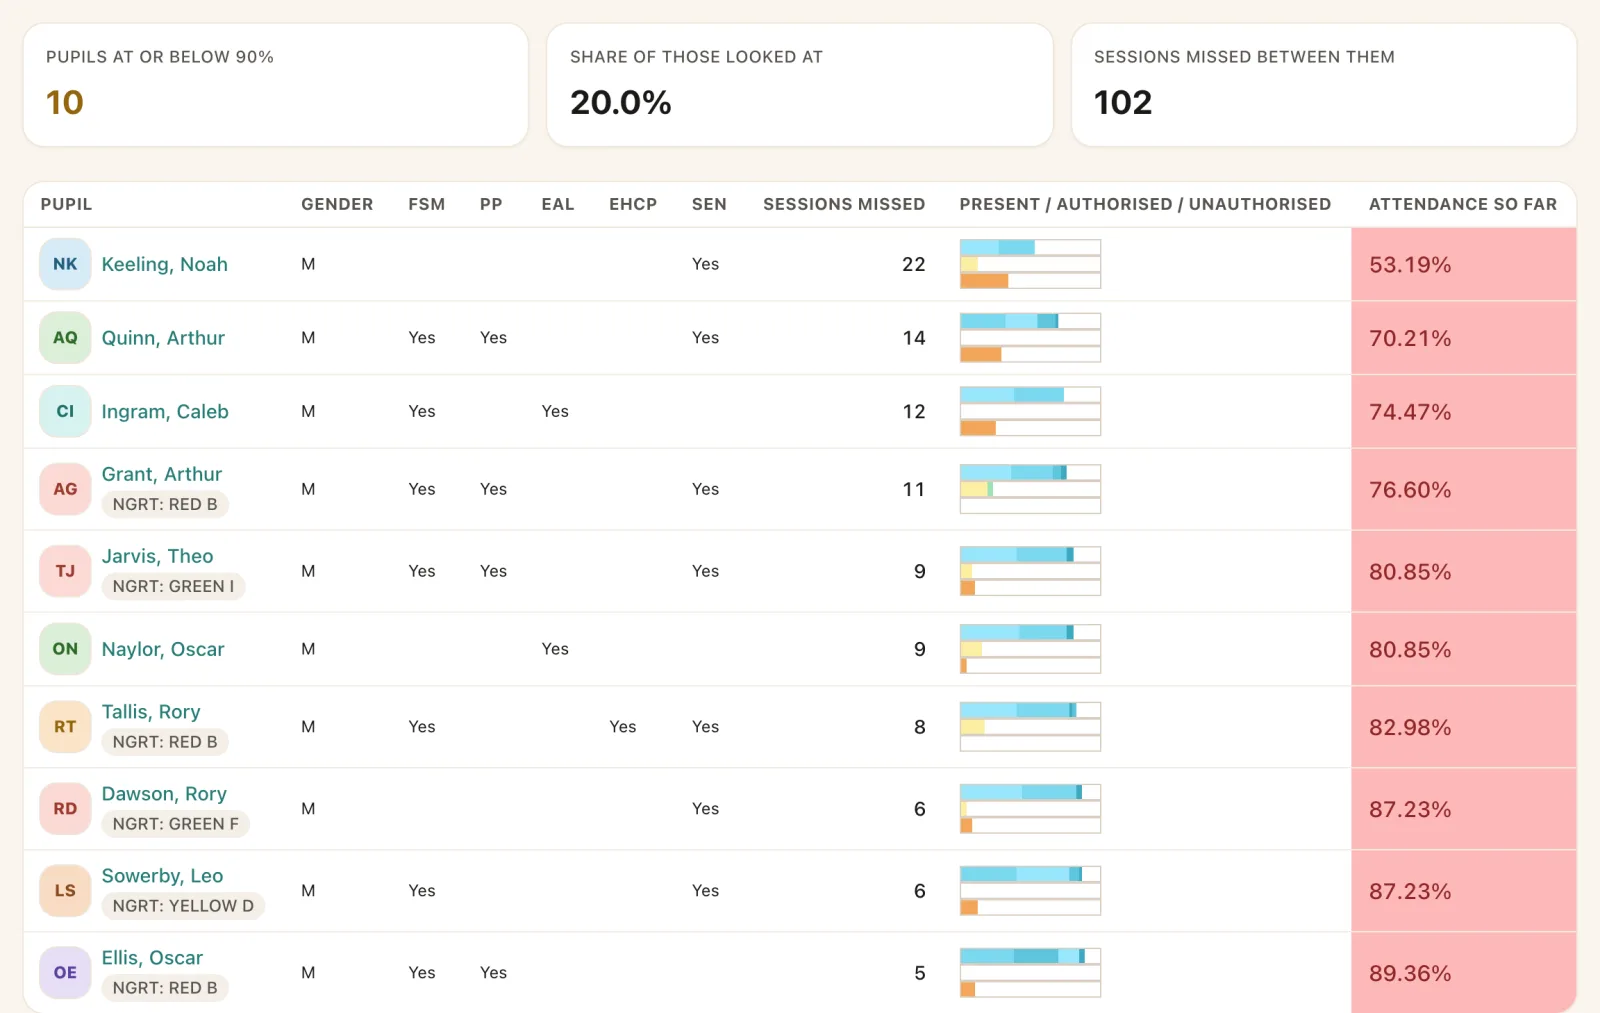Click the EHCP Yes cell for Tallis
Screen dimensions: 1600x1013
click(623, 727)
